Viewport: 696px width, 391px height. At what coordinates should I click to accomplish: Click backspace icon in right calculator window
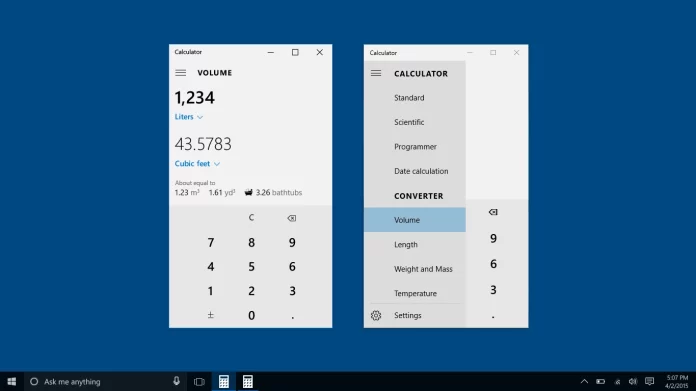(493, 212)
